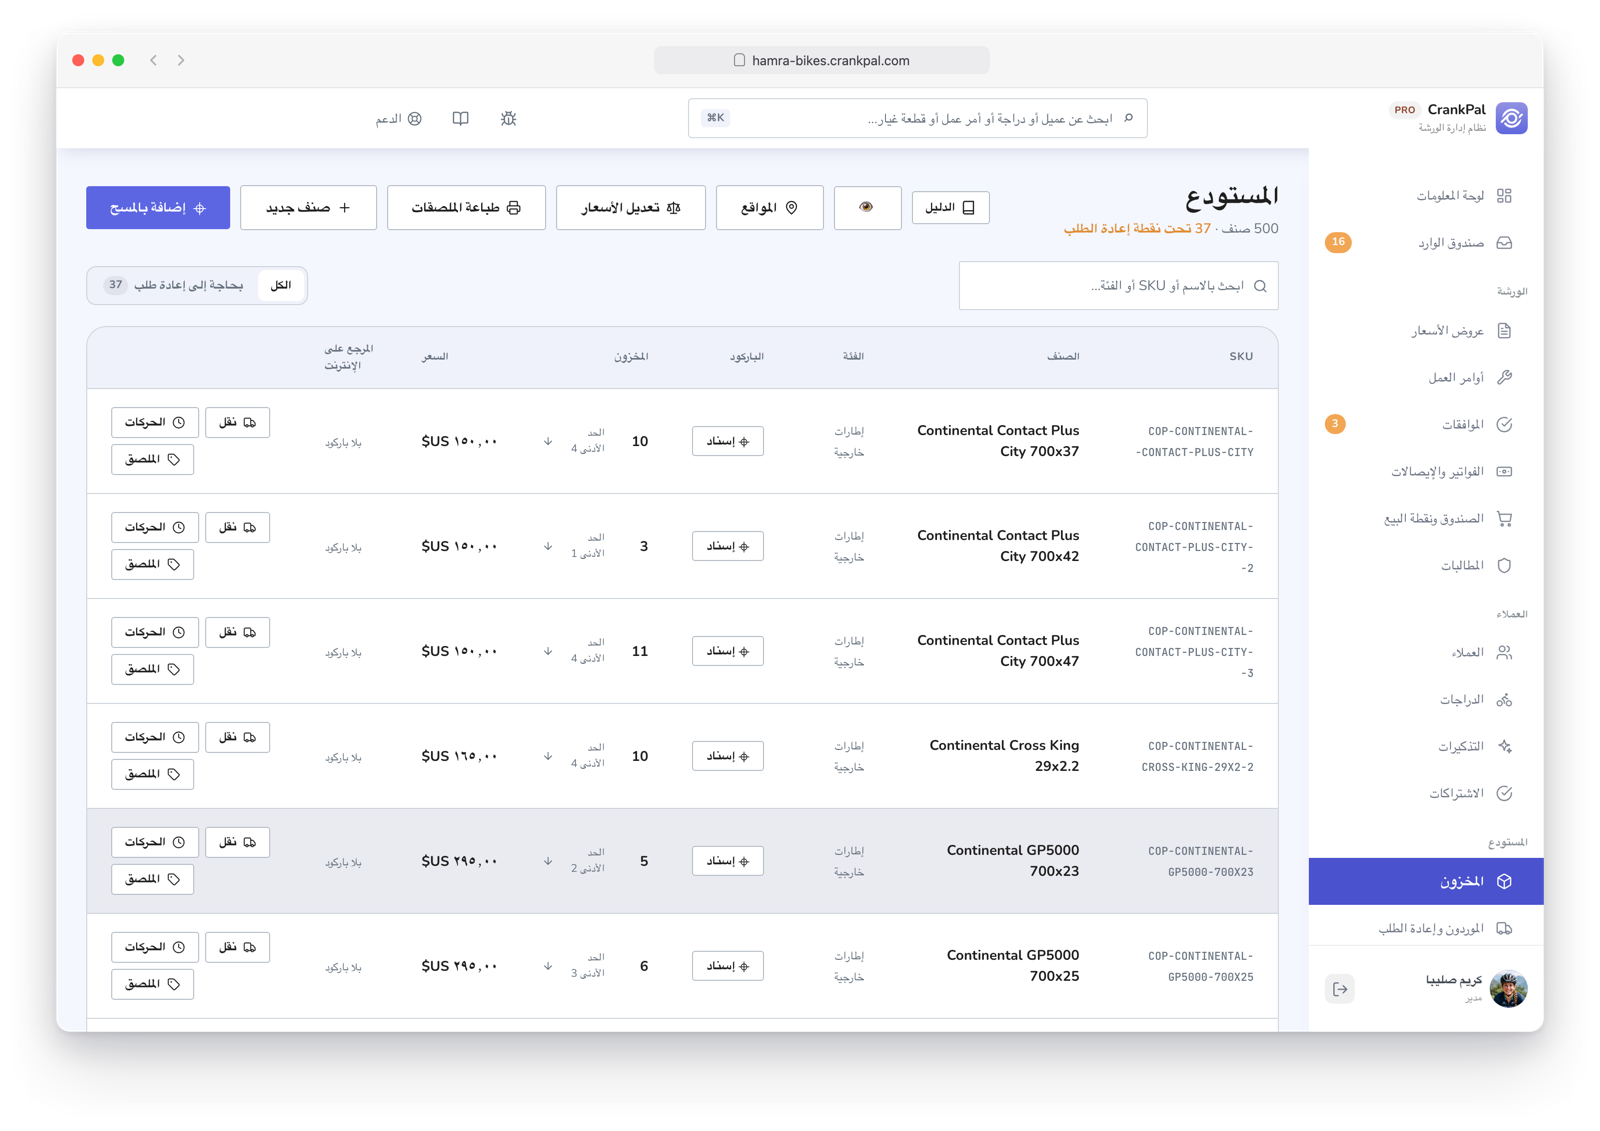
Task: Click the إضافة بالمسح scan-add button
Action: point(158,208)
